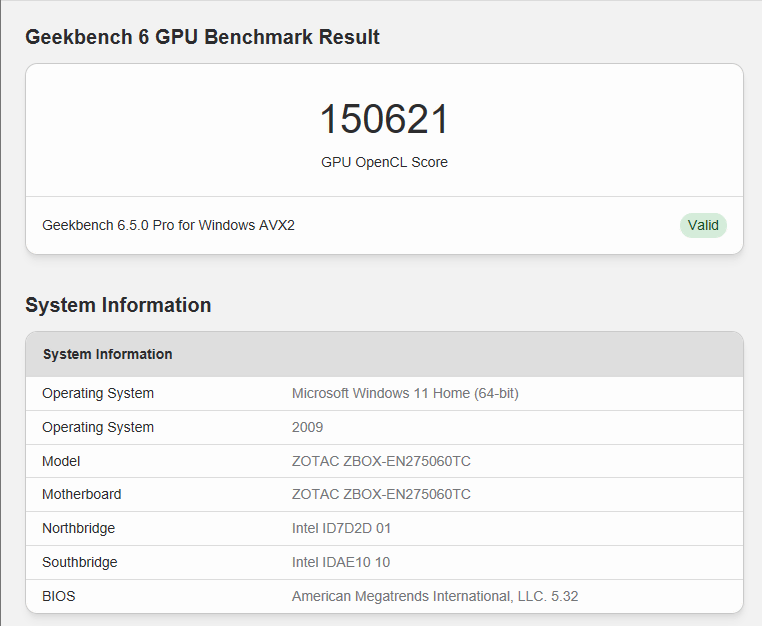The height and width of the screenshot is (626, 762).
Task: Select the American Megatrends BIOS value
Action: click(x=435, y=596)
